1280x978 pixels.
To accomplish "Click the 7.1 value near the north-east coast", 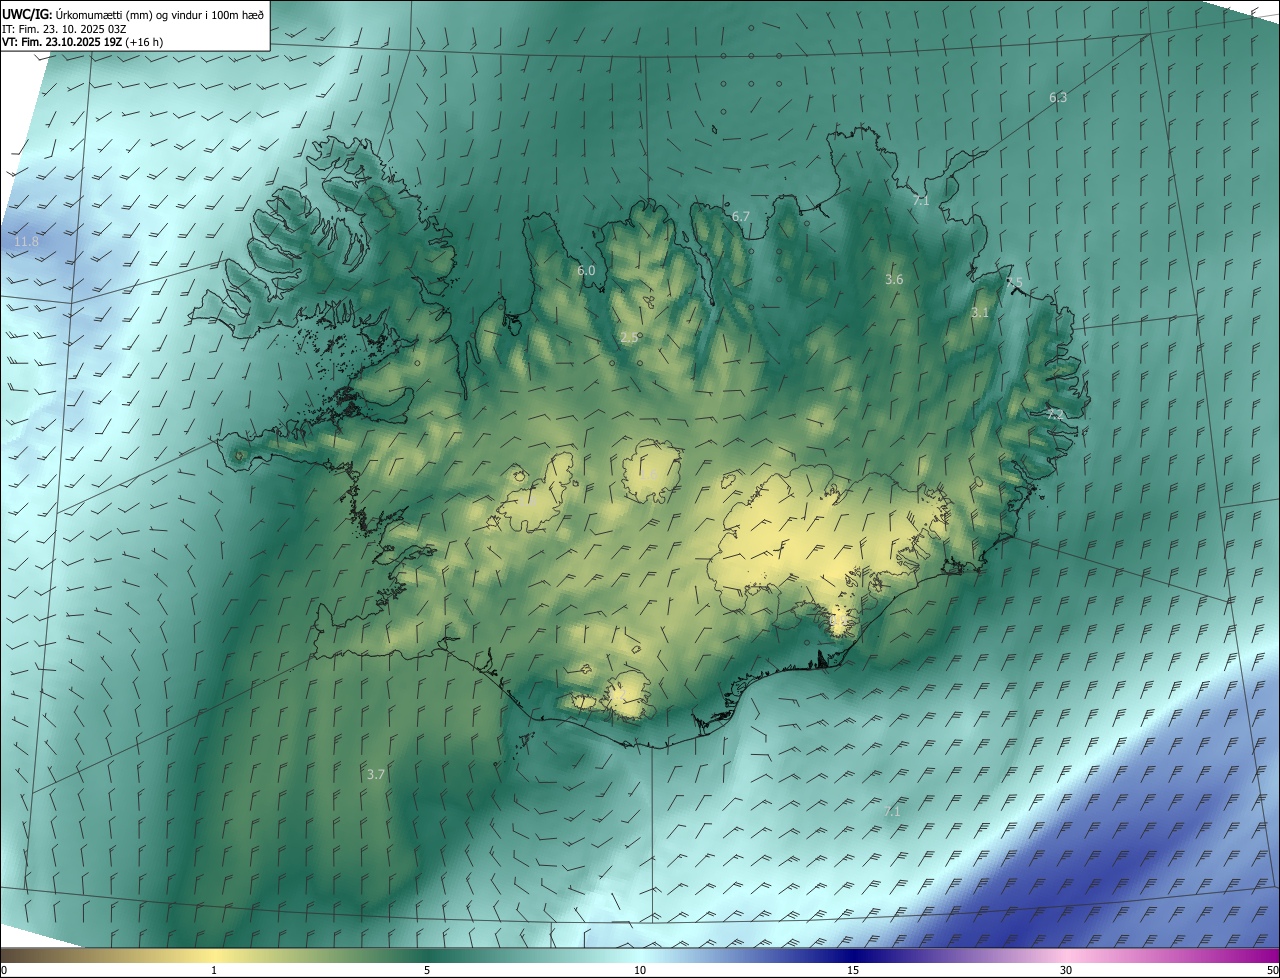I will click(x=921, y=200).
